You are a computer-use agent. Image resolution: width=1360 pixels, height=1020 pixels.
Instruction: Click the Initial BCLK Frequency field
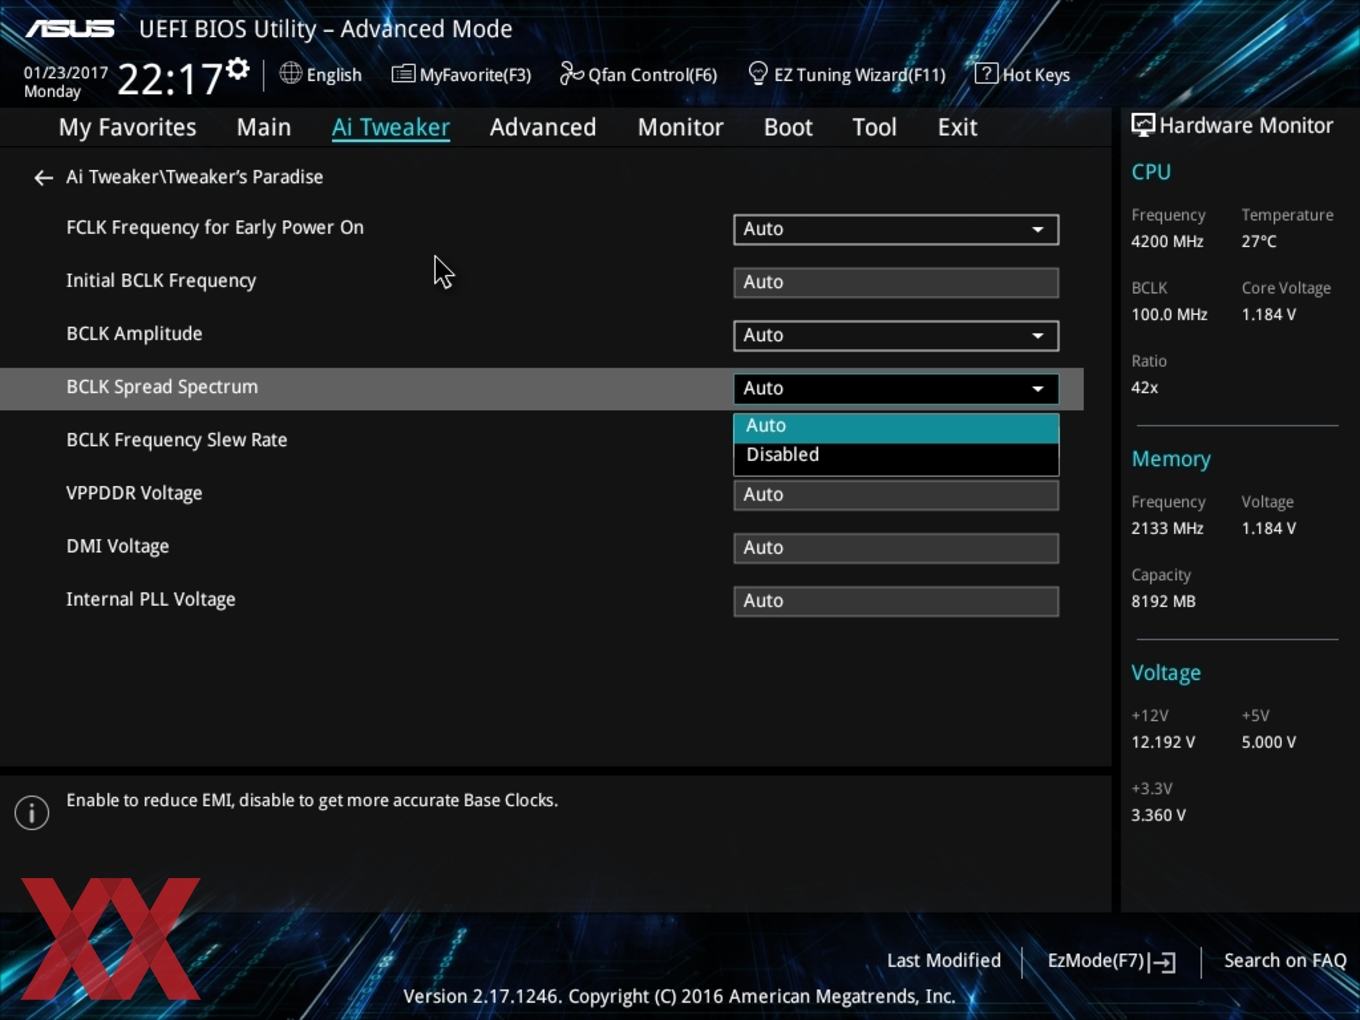coord(896,282)
